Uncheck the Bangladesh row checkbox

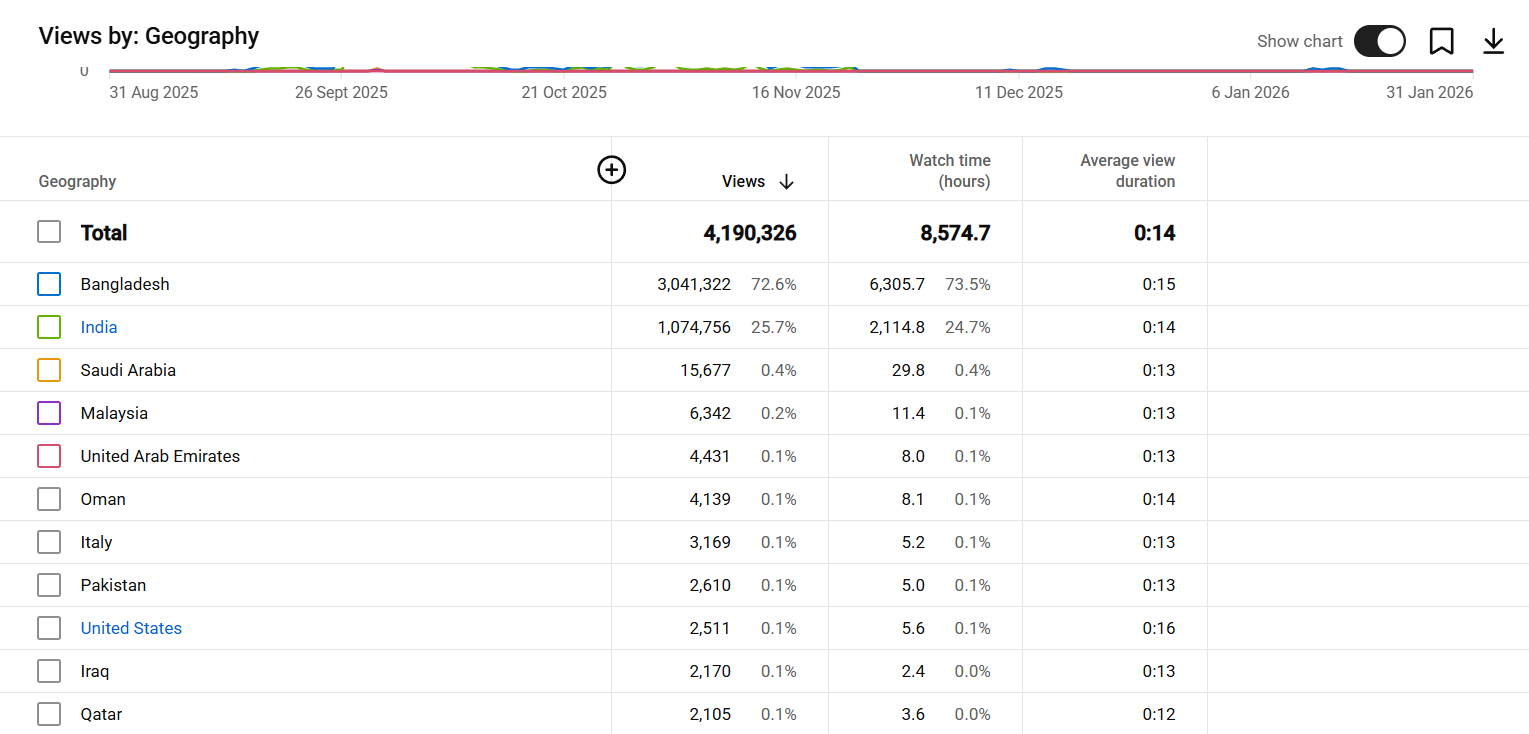[49, 284]
